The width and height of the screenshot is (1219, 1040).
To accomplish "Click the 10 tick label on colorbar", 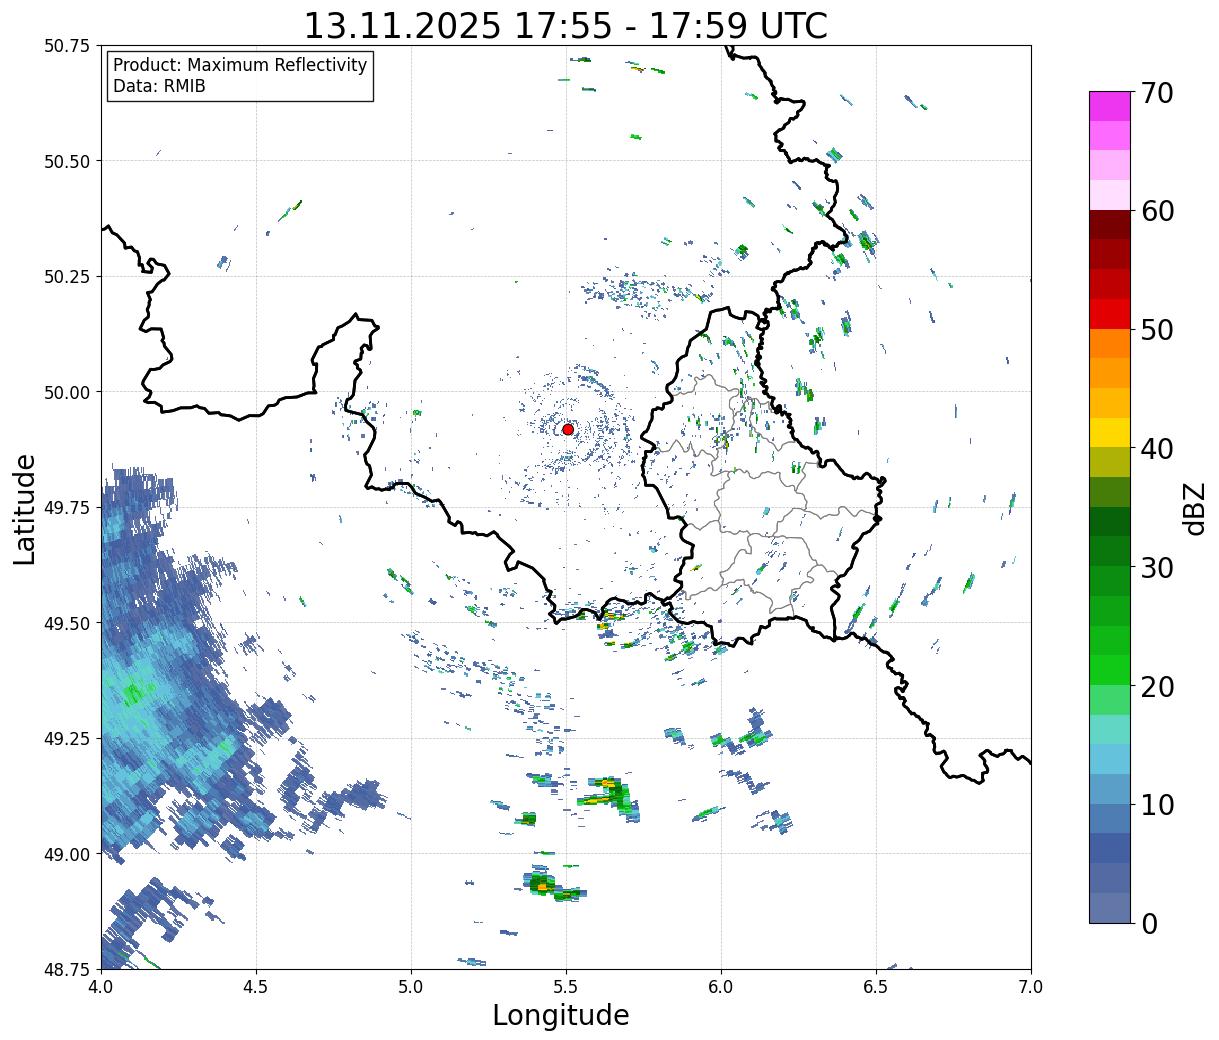I will 1156,805.
